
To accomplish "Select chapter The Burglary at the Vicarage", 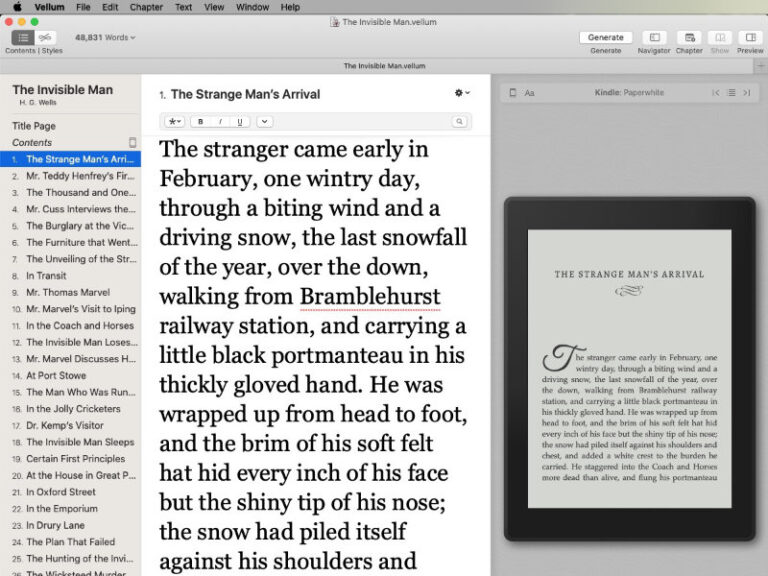I will coord(71,226).
